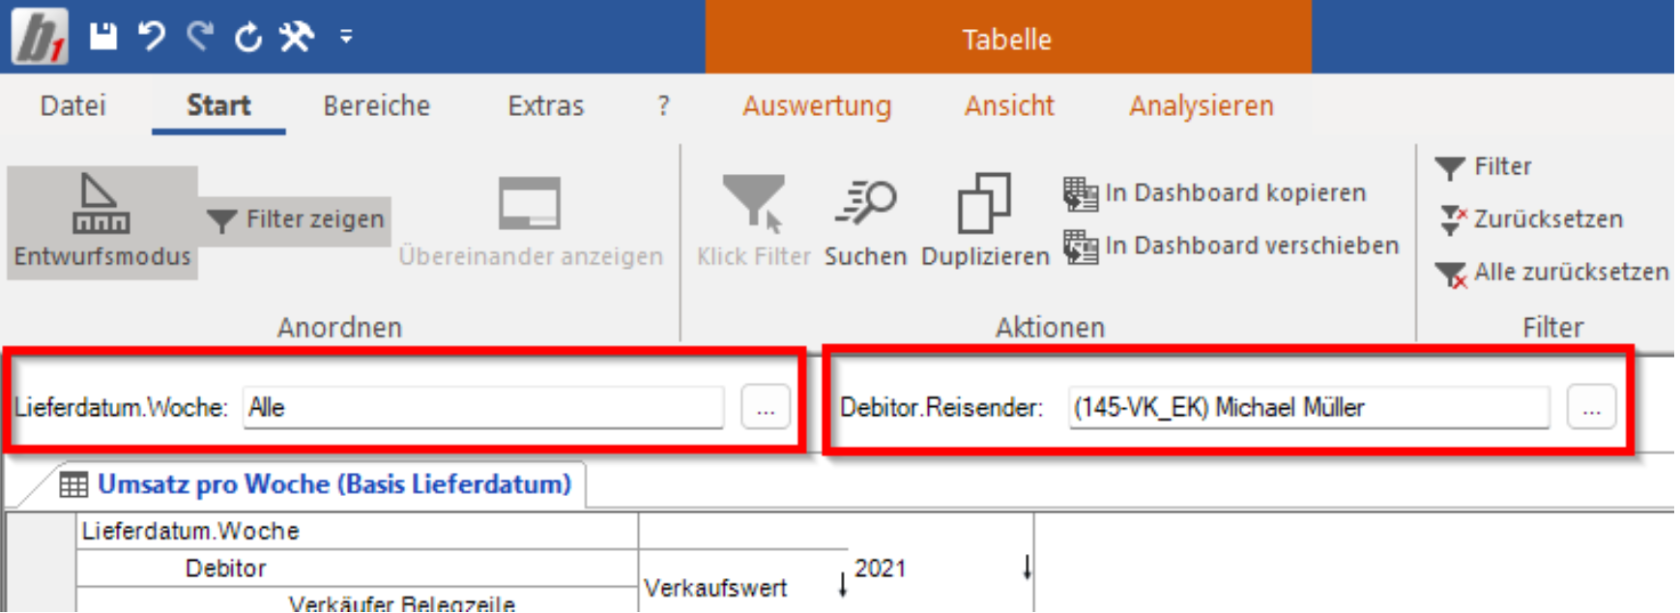Expand the quick access toolbar dropdown arrow
This screenshot has width=1680, height=613.
346,37
